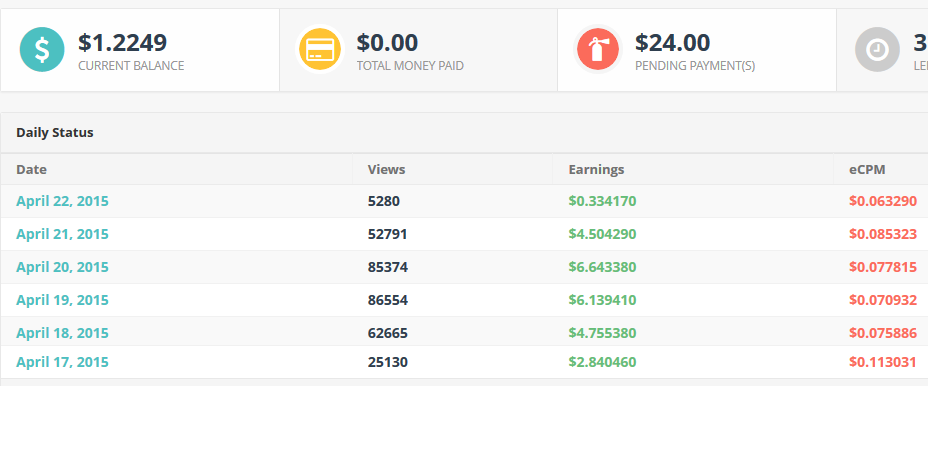Click the yellow credit card icon
This screenshot has width=928, height=460.
click(320, 49)
